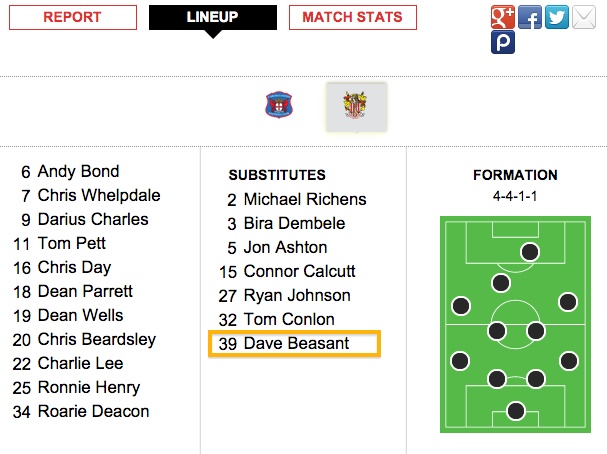607x454 pixels.
Task: Select the Lineup tab
Action: coord(212,17)
